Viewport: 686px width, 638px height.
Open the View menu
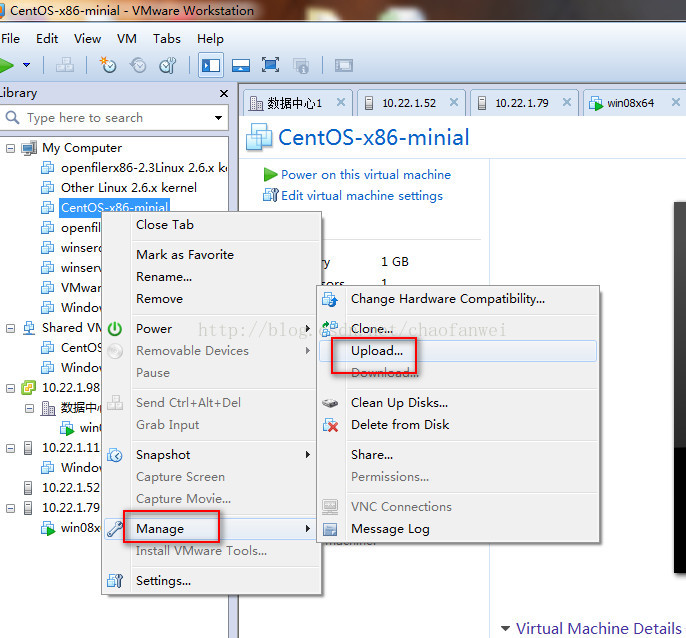[88, 39]
